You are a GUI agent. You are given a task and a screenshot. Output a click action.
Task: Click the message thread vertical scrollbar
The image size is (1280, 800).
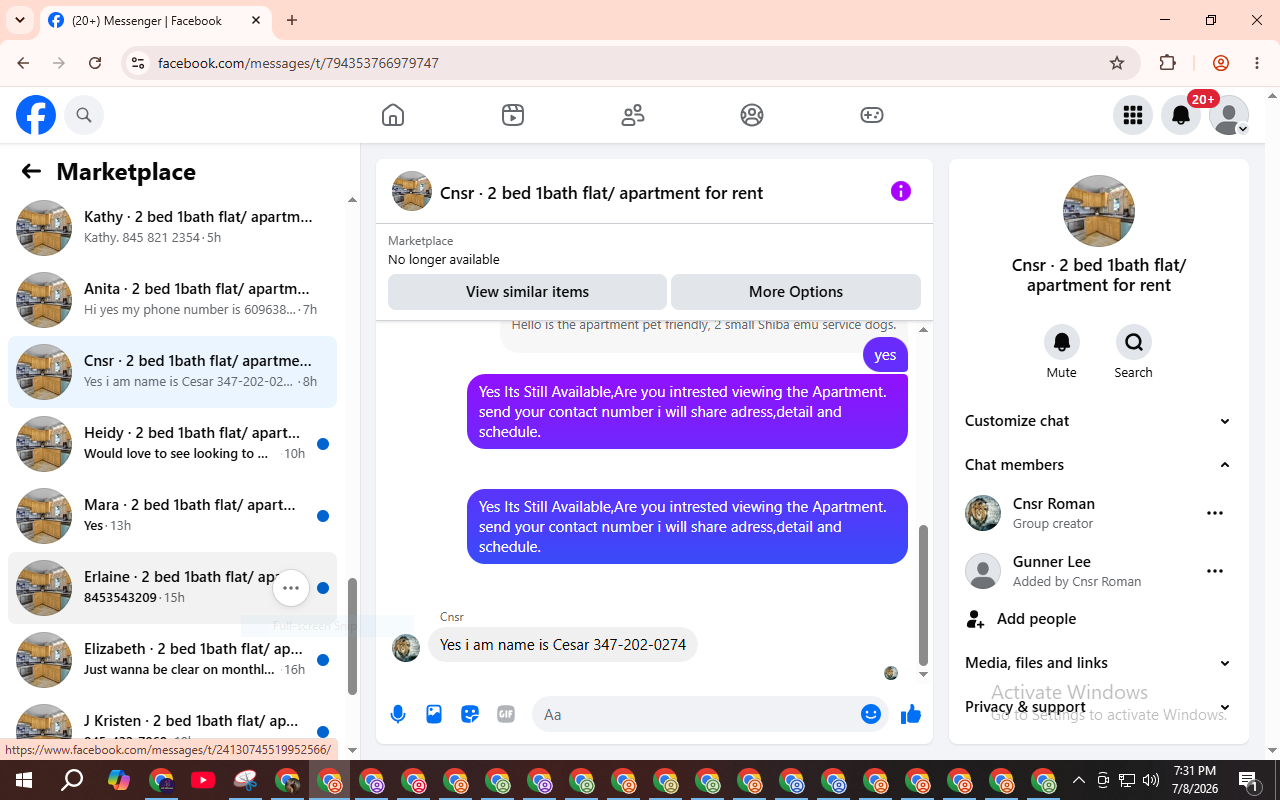click(x=923, y=596)
